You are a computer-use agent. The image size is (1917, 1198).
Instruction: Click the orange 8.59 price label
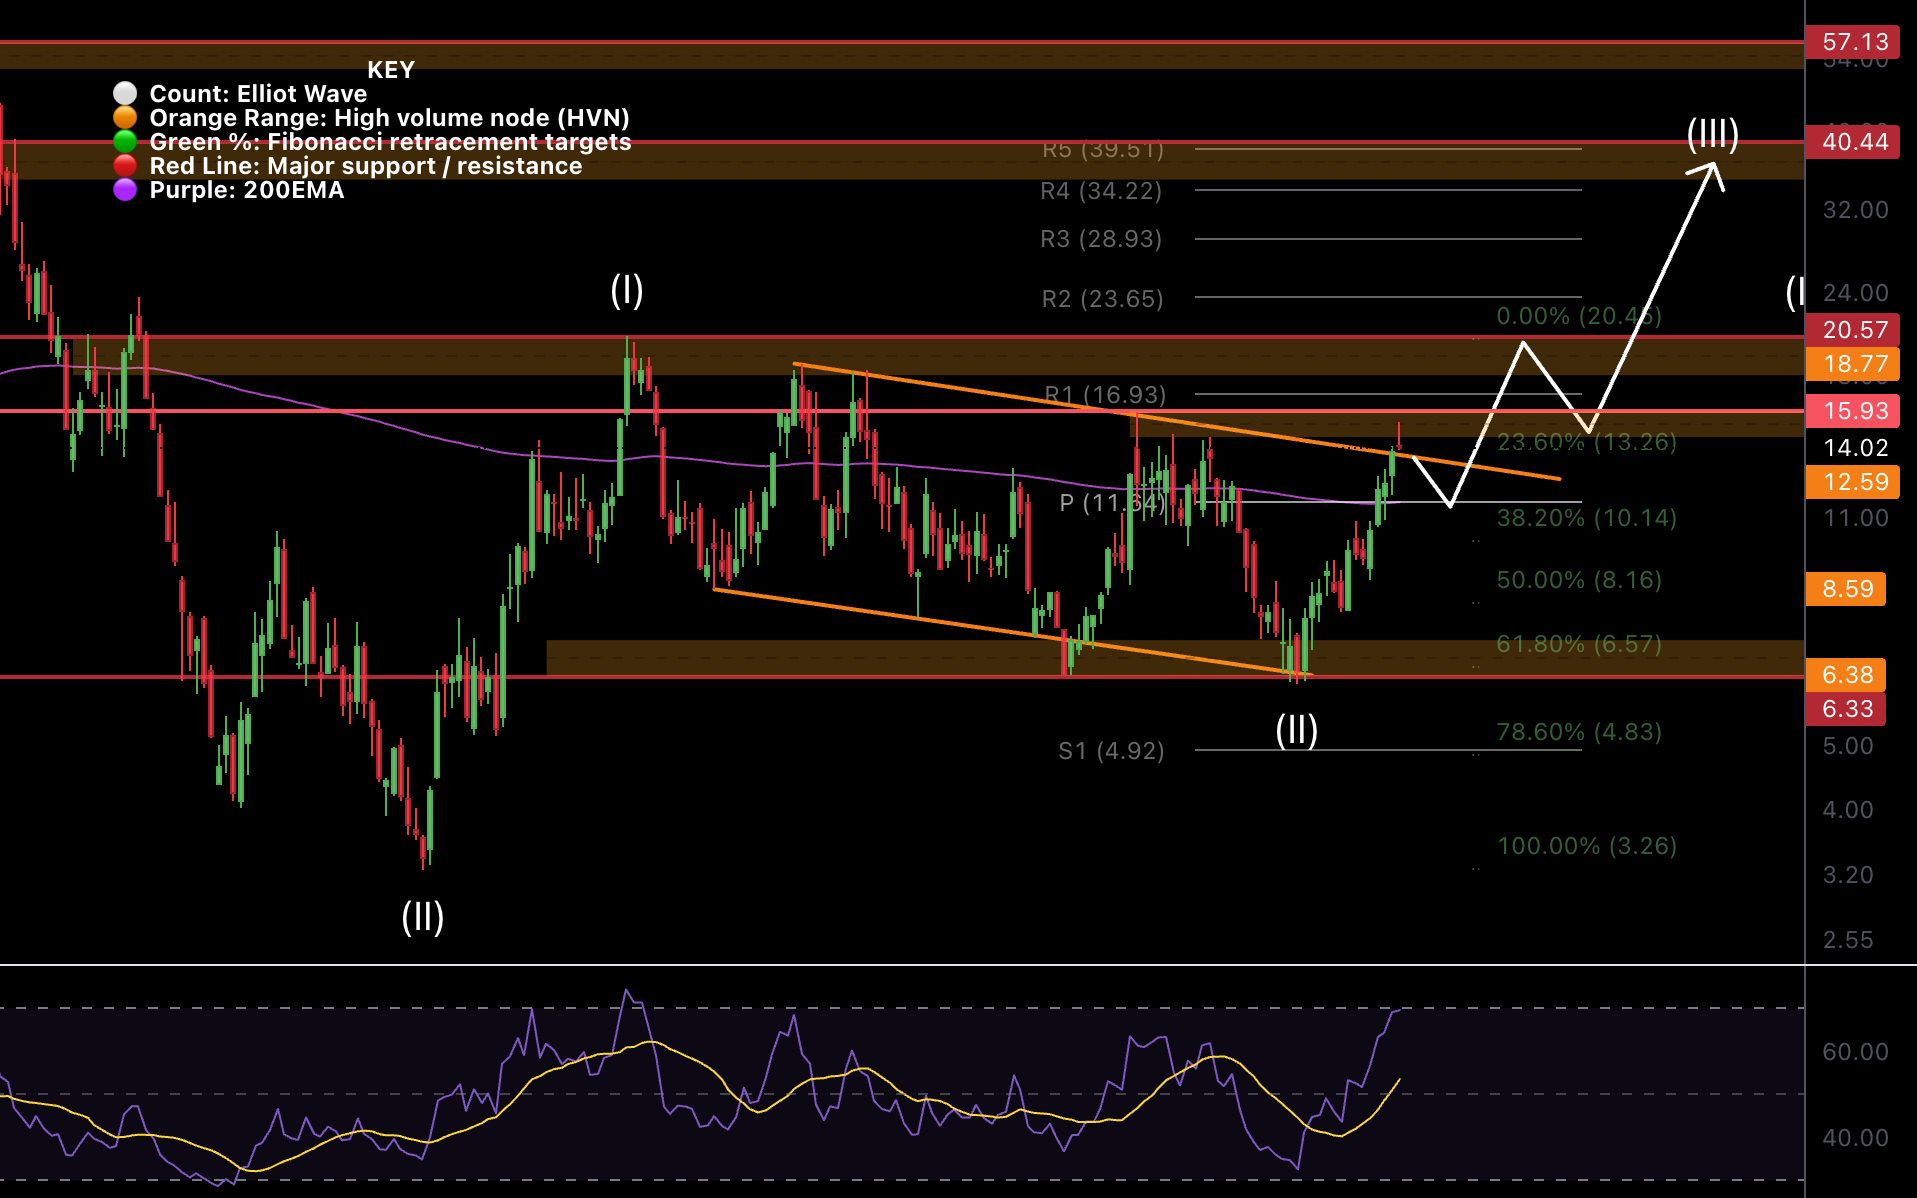coord(1847,589)
